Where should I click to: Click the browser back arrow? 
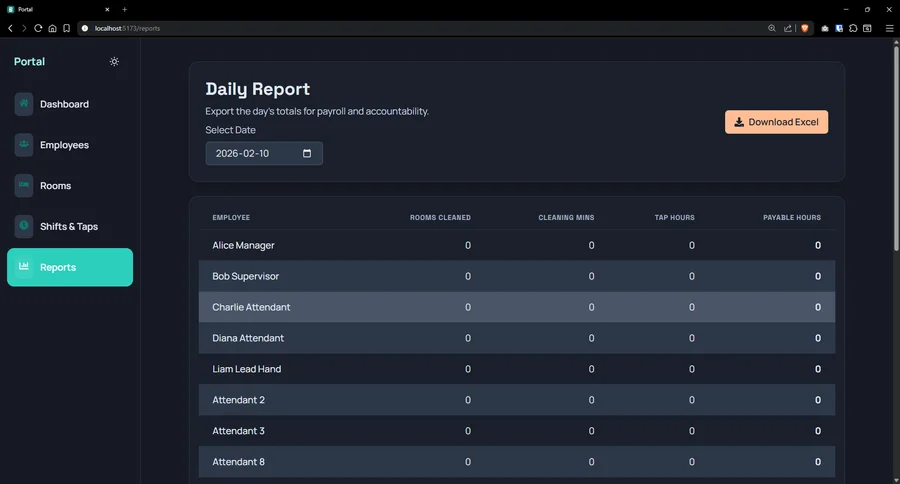(10, 28)
